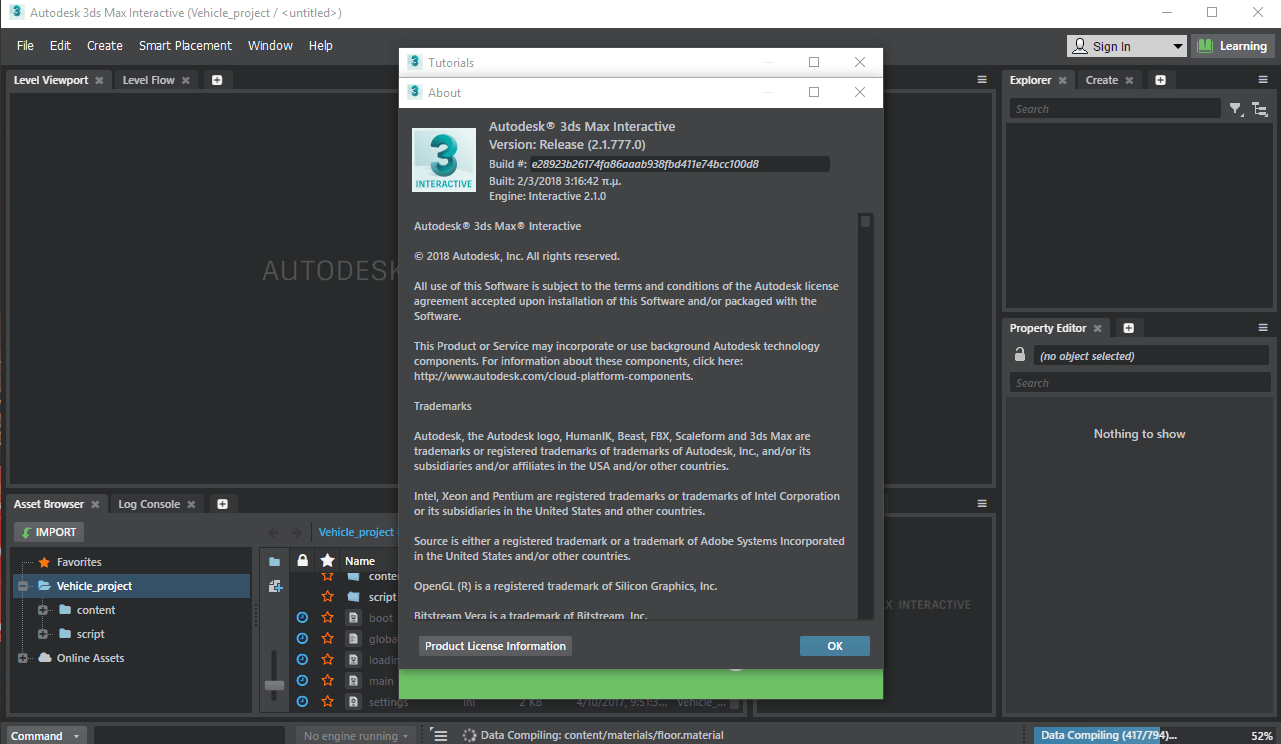Click the status bar log list icon
Screen dimensions: 1281x744
pyautogui.click(x=439, y=736)
